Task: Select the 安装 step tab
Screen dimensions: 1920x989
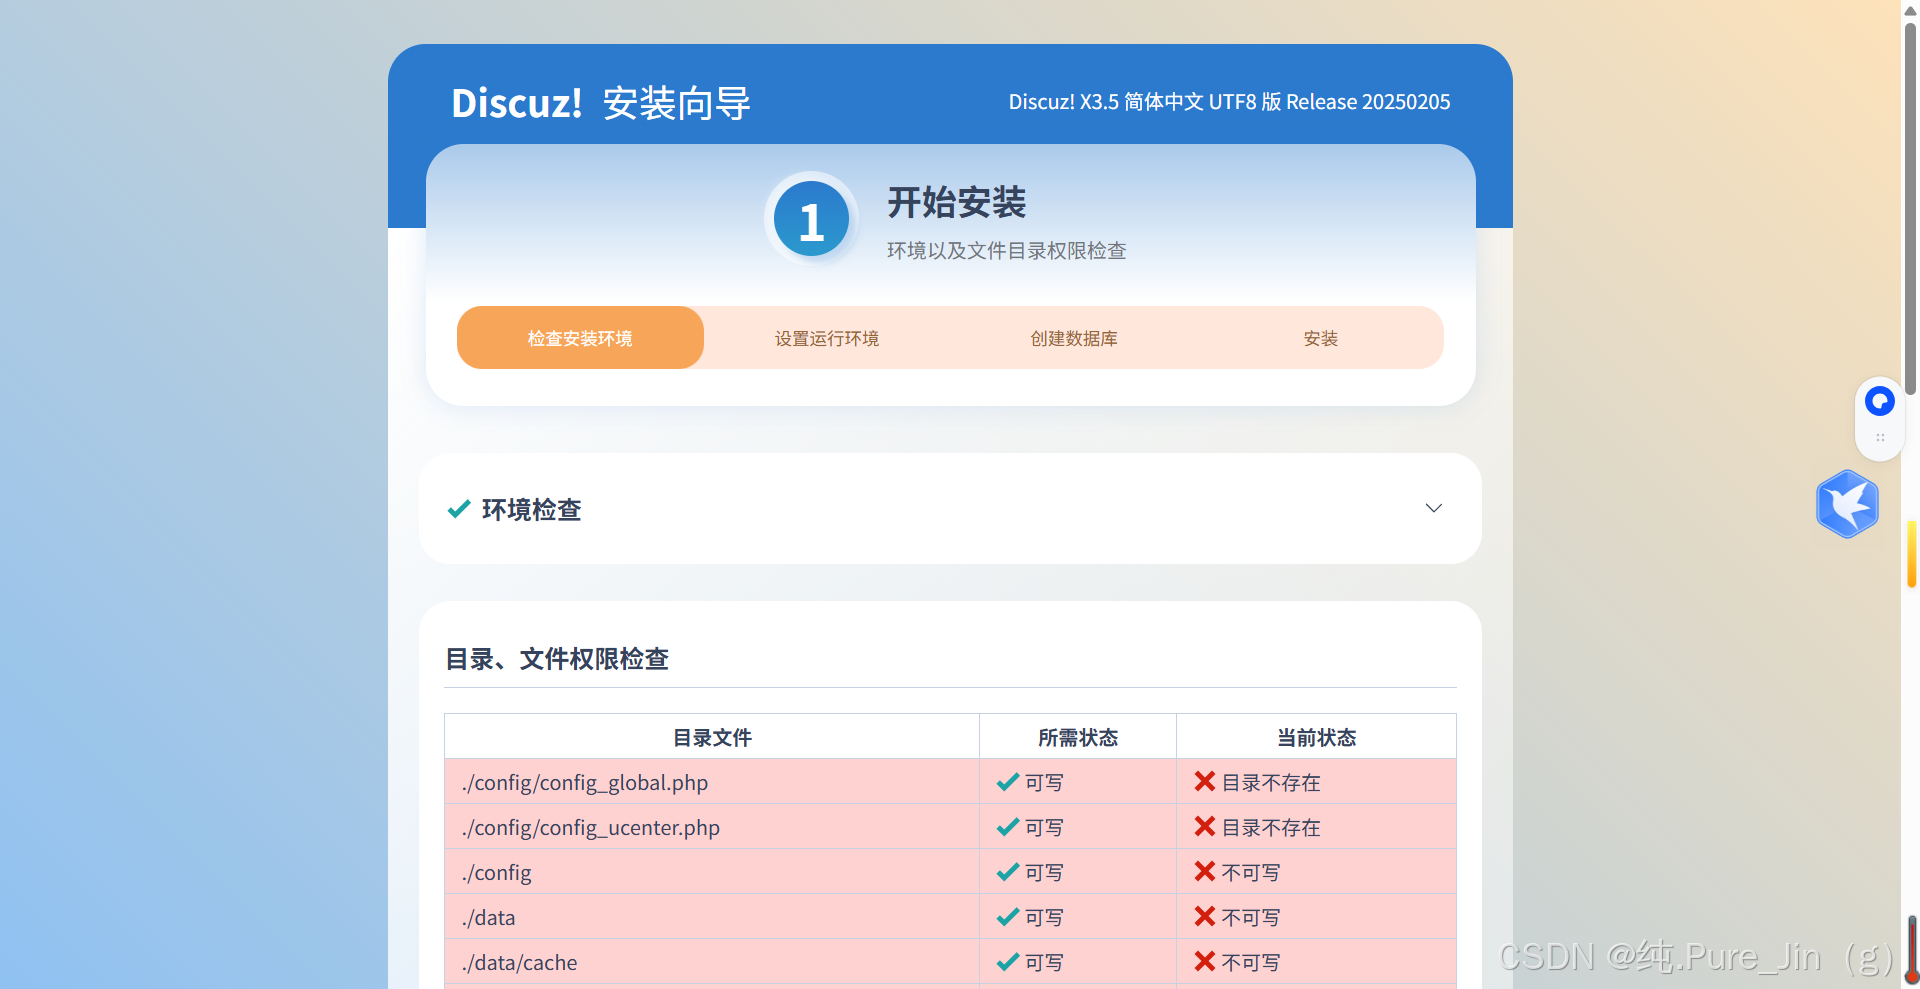Action: (1321, 338)
